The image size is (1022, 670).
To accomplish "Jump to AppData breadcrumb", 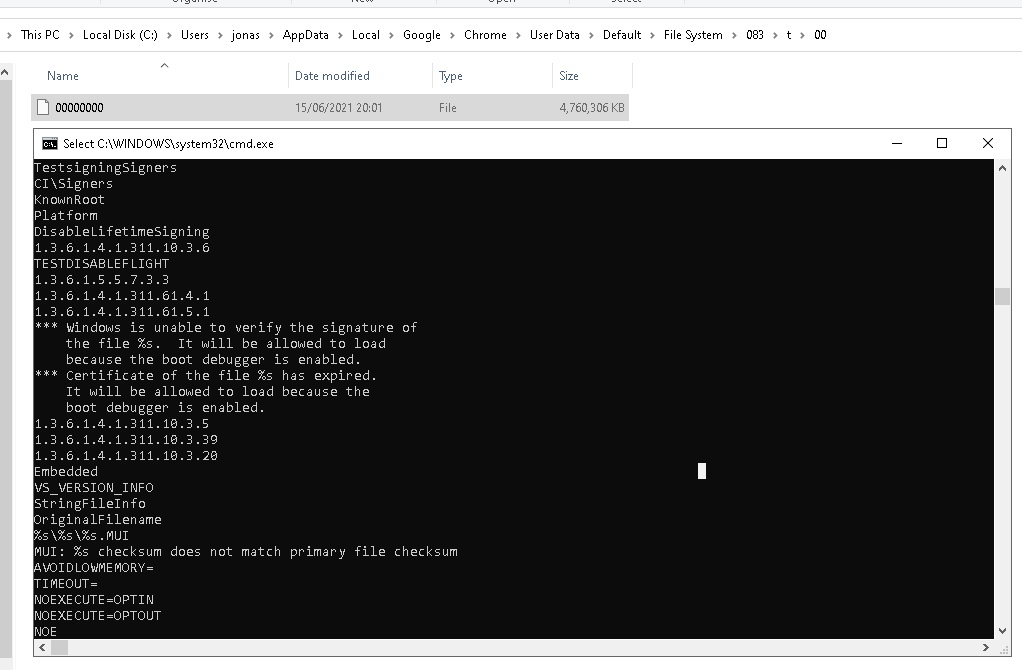I will [306, 35].
